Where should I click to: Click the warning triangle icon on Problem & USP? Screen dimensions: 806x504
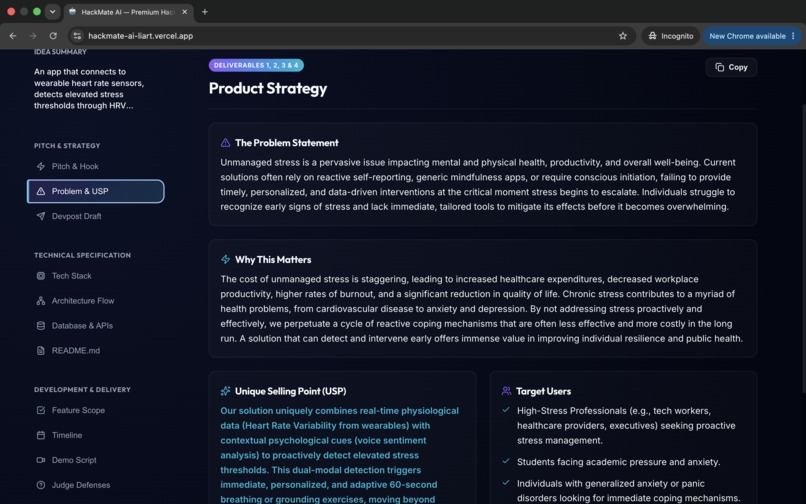point(41,191)
